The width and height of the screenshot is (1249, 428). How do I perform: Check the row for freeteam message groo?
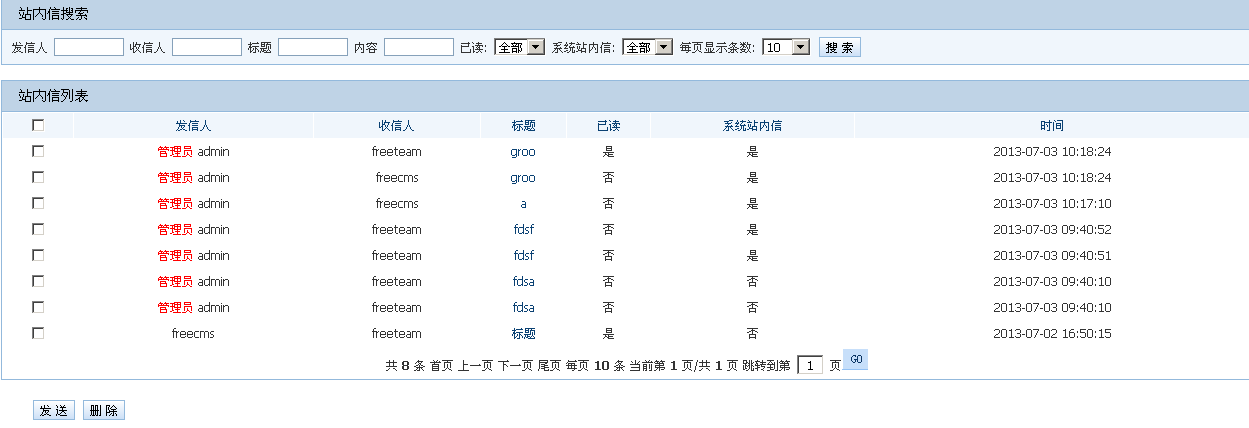38,151
